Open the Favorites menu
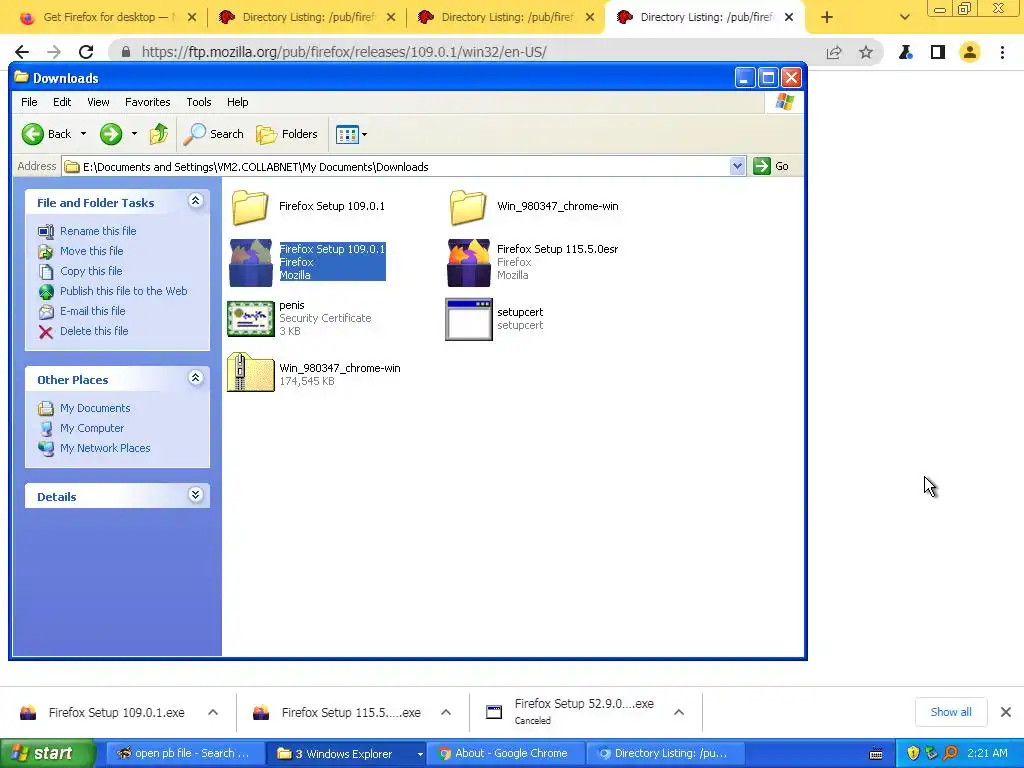This screenshot has height=768, width=1024. point(148,102)
